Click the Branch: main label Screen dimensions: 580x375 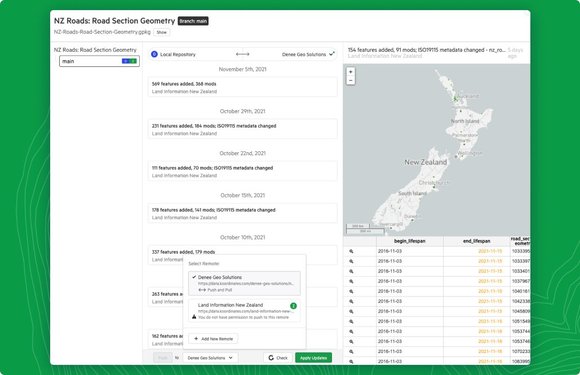pos(193,21)
